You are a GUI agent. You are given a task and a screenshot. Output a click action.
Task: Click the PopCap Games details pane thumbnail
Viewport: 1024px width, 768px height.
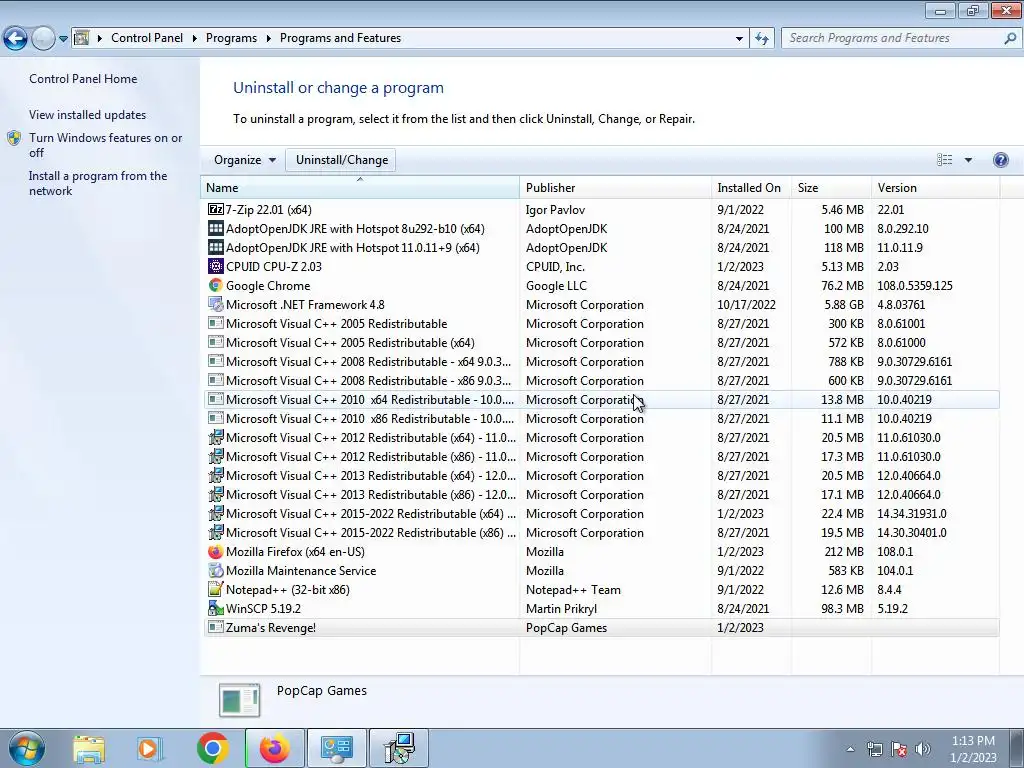pos(240,700)
